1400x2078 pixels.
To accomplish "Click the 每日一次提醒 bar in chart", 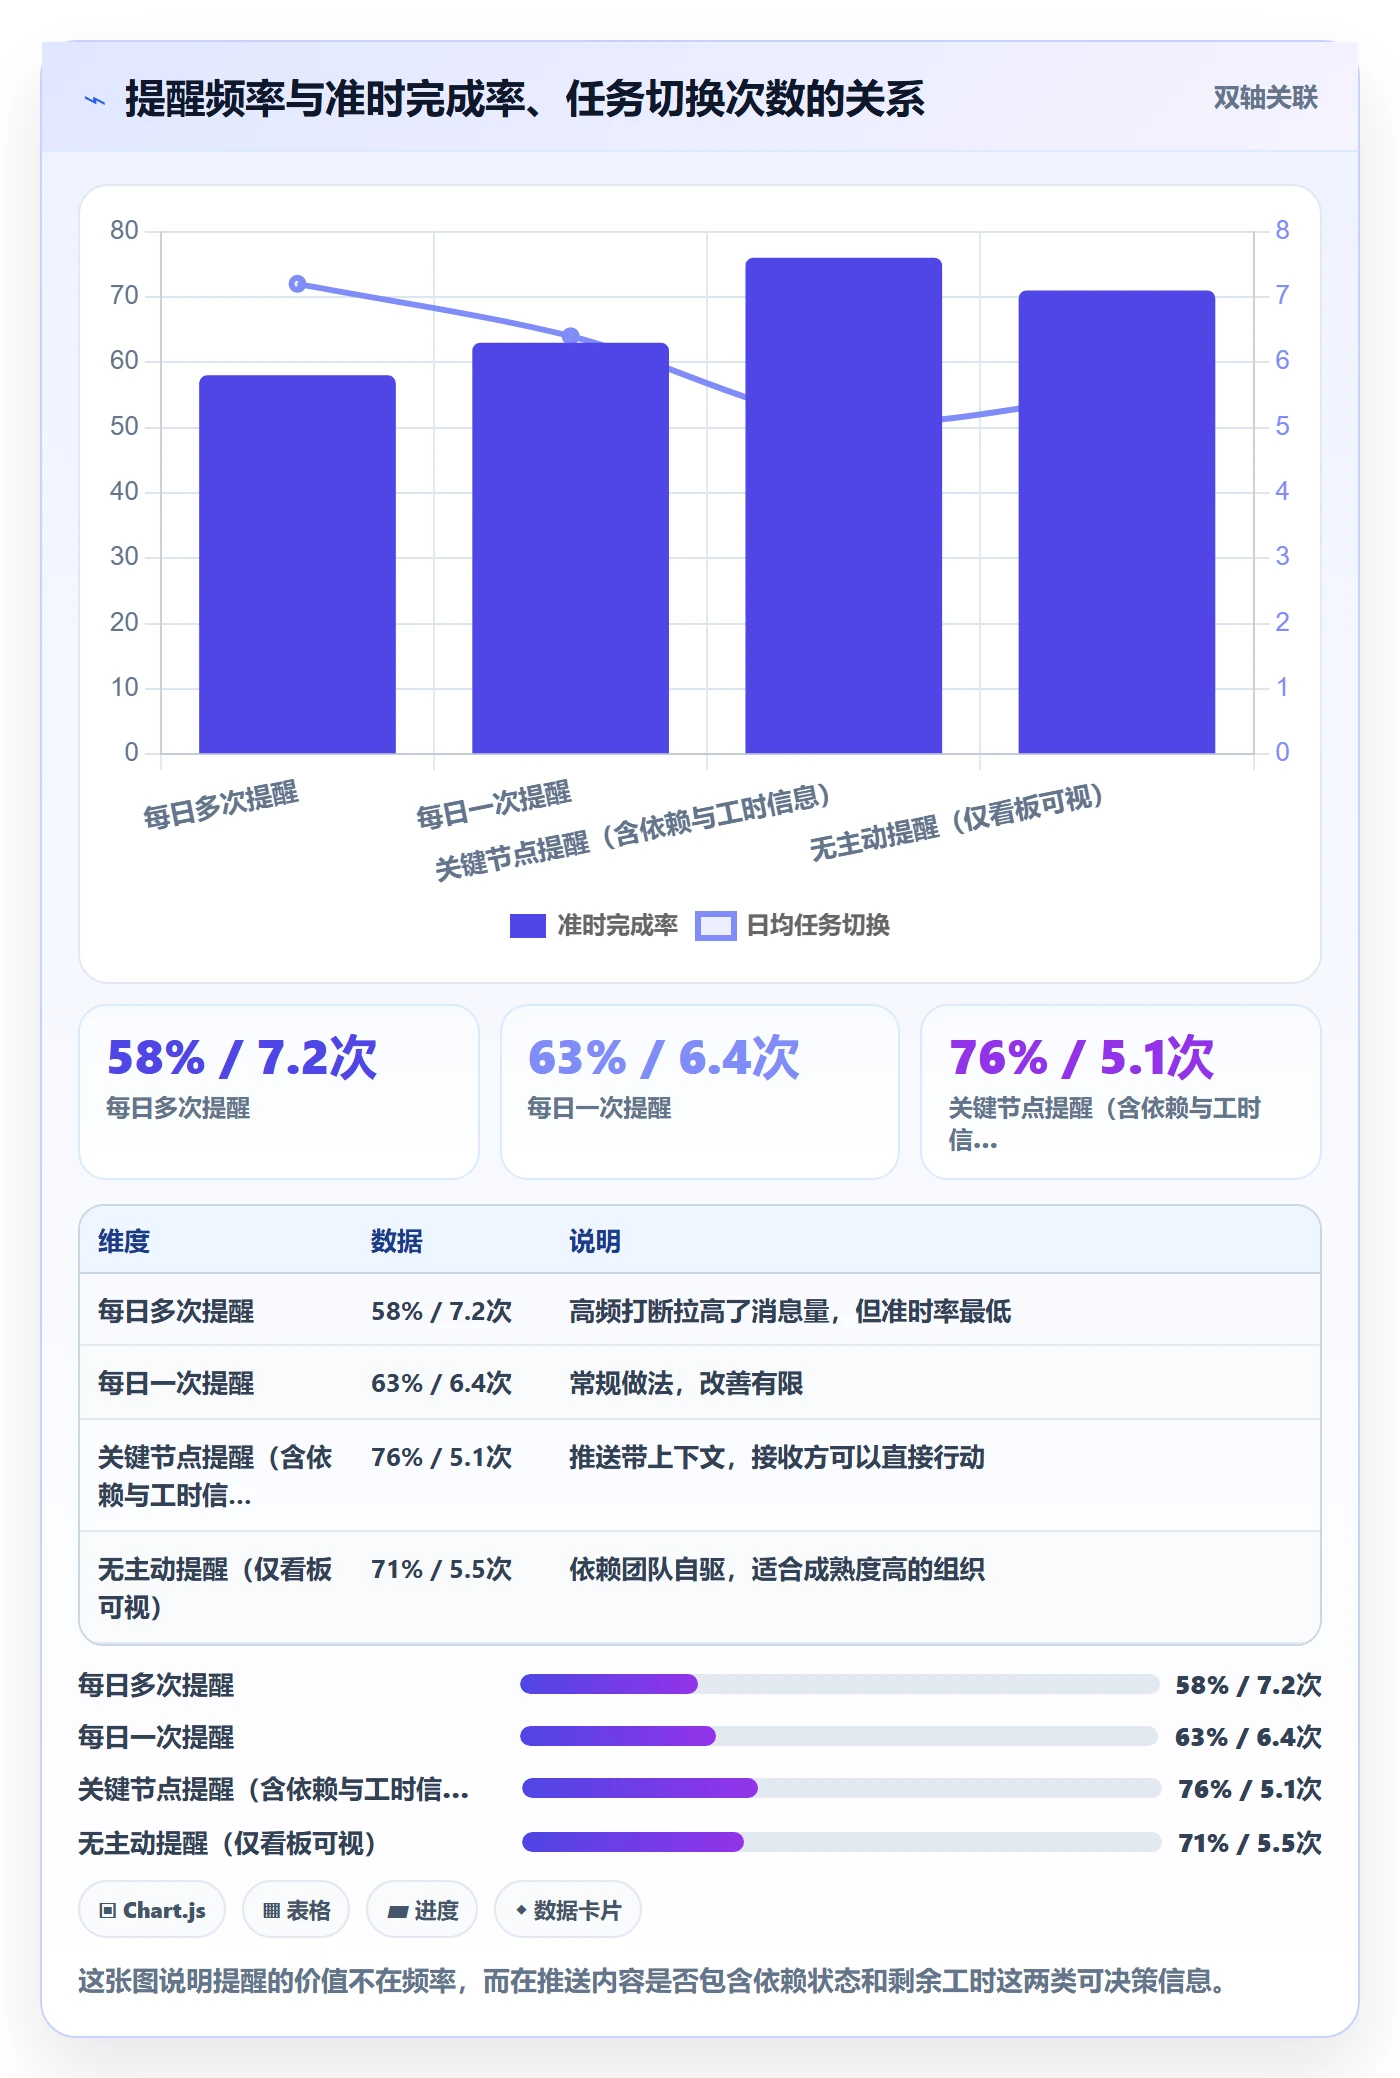I will tap(570, 548).
